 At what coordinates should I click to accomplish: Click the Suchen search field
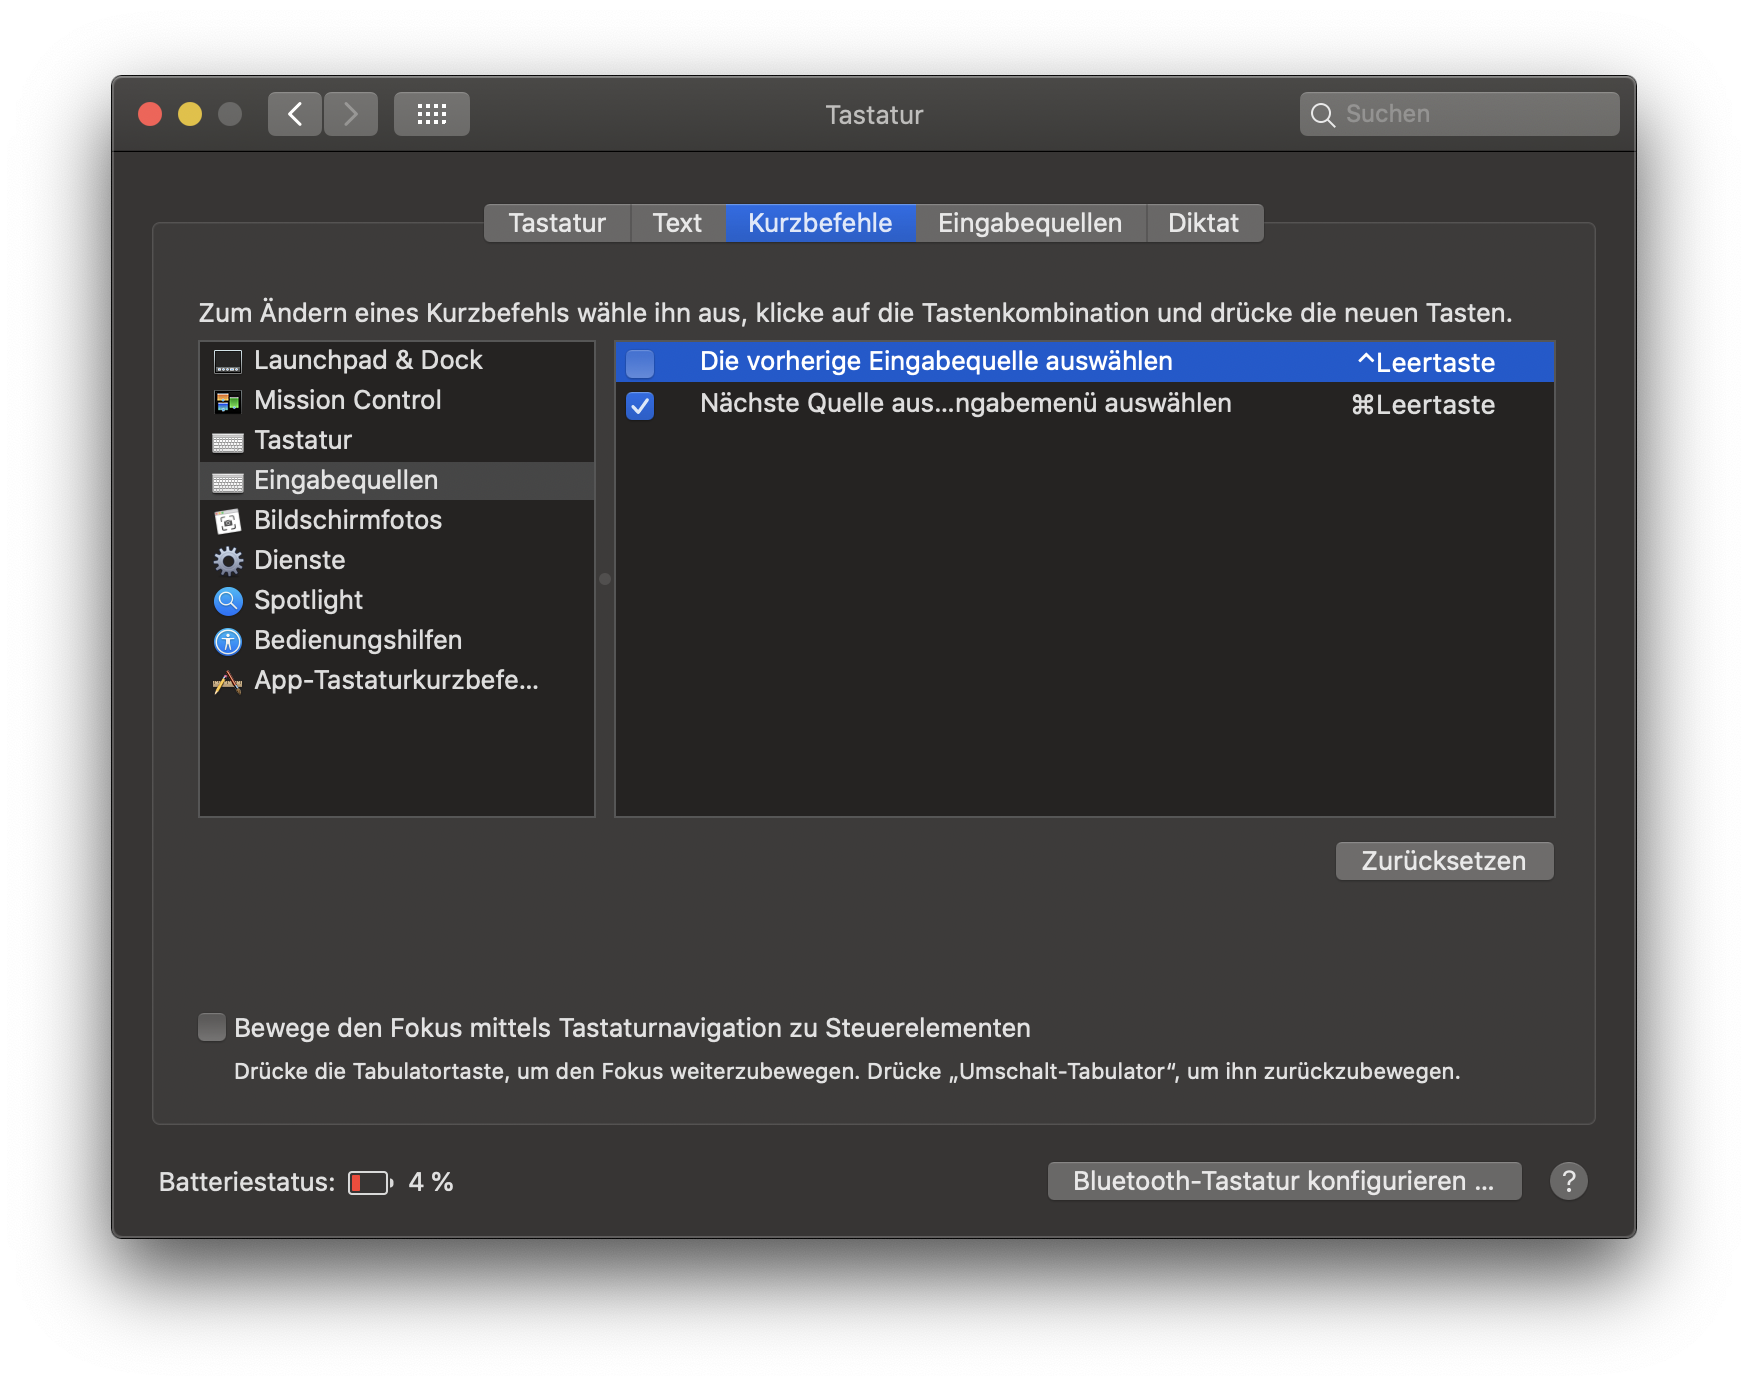pyautogui.click(x=1459, y=114)
